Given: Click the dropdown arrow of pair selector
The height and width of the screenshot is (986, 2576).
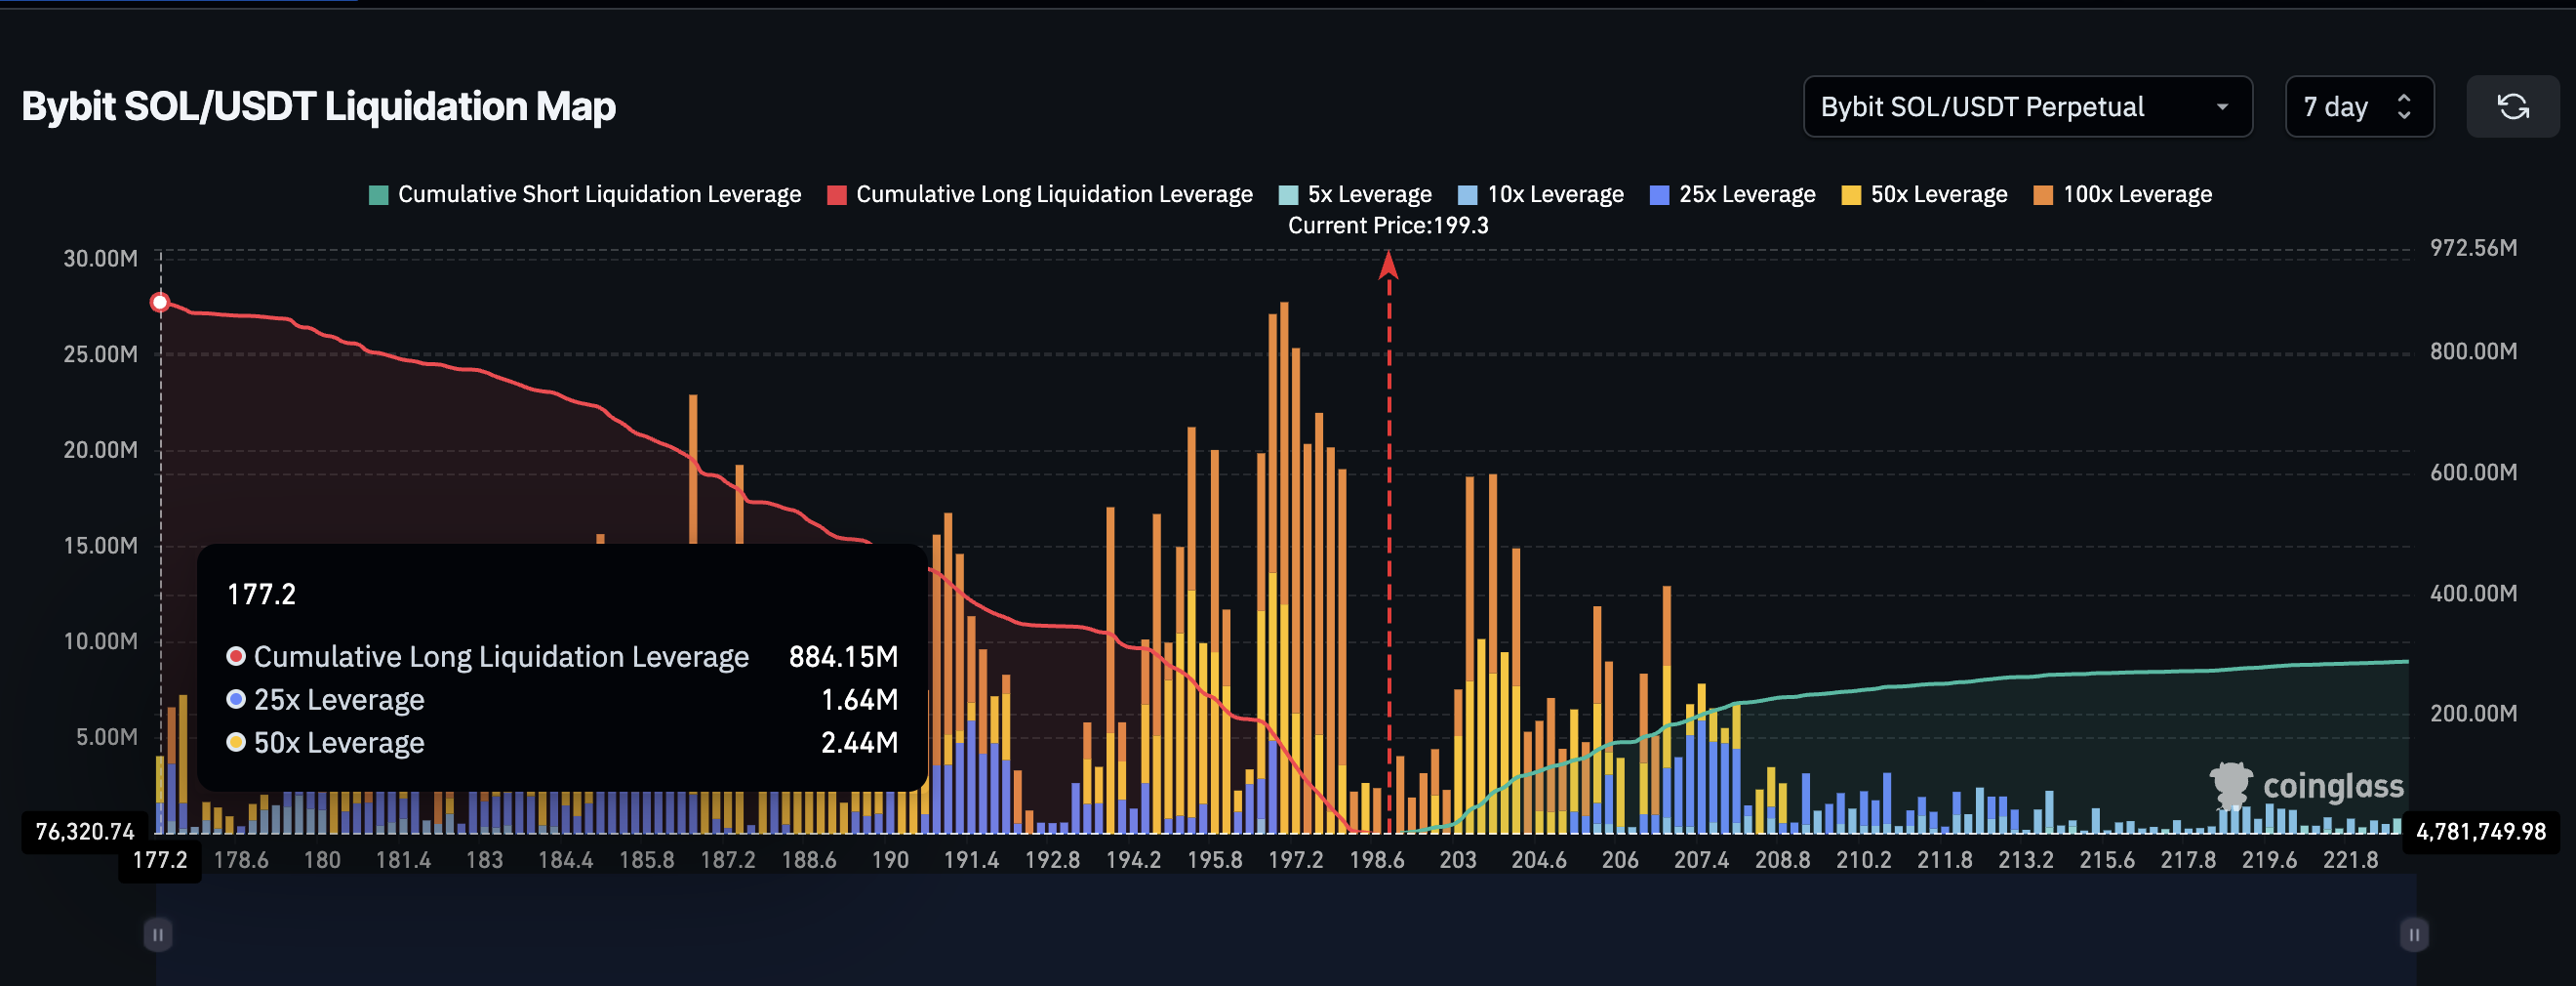Looking at the screenshot, I should click(x=2222, y=107).
